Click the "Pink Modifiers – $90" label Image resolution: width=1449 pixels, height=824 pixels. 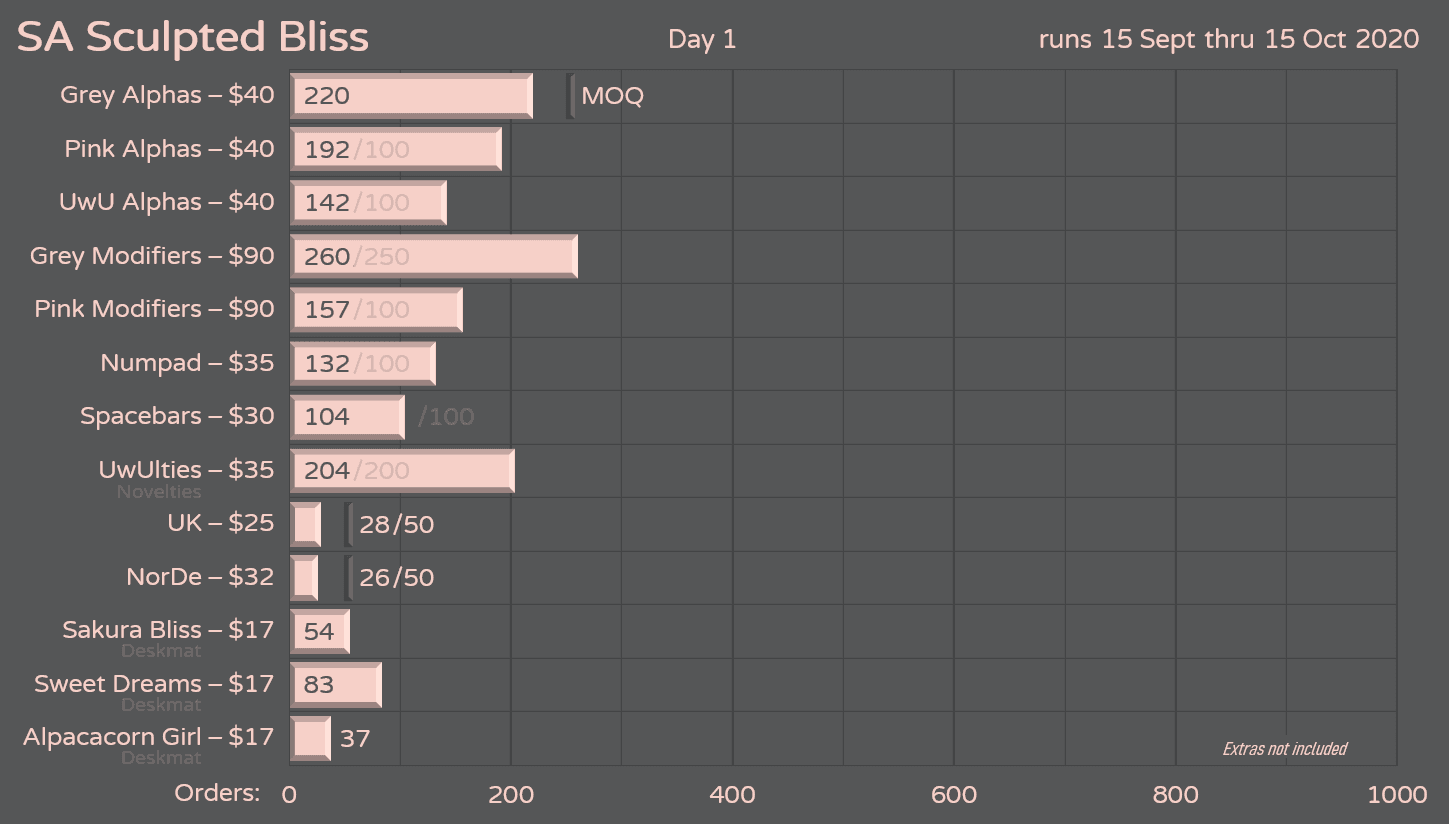154,309
